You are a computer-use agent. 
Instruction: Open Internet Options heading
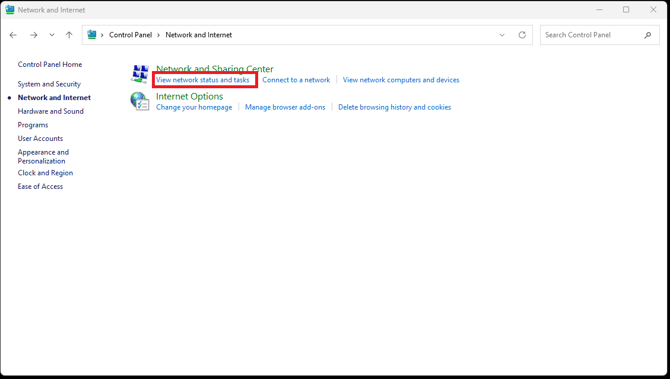coord(189,97)
